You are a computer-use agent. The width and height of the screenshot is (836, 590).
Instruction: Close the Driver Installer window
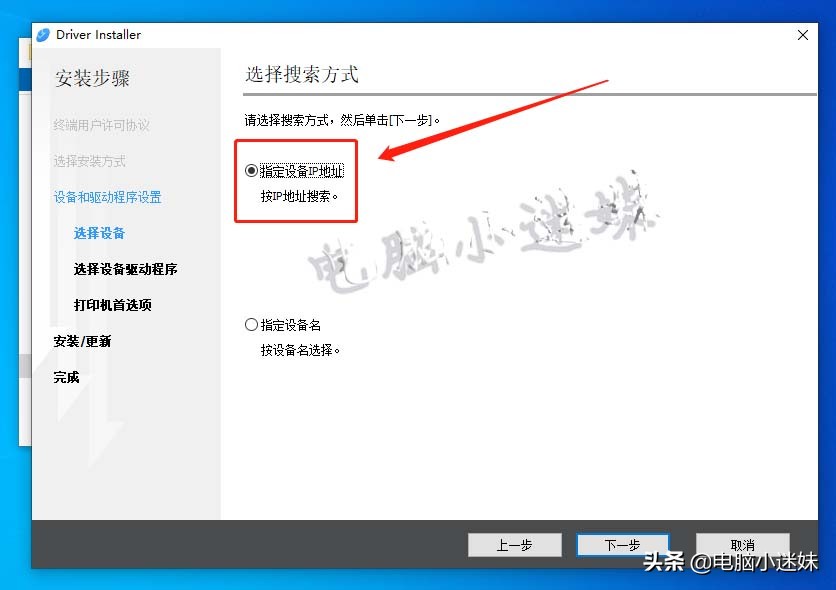pyautogui.click(x=803, y=34)
